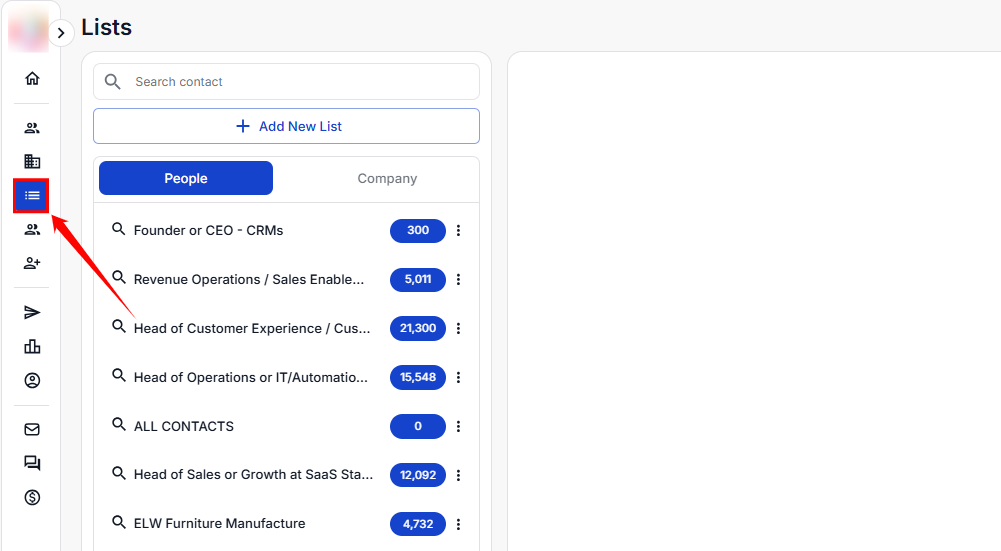Open options menu for ALL CONTACTS list
Image resolution: width=1001 pixels, height=551 pixels.
tap(458, 427)
